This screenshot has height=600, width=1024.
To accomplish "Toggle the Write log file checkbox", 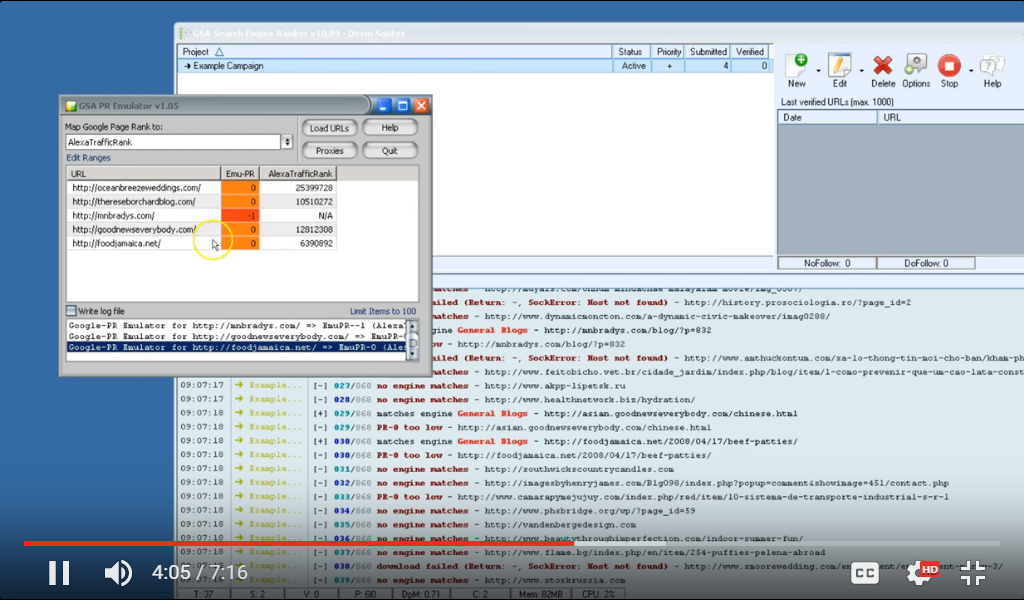I will click(71, 311).
